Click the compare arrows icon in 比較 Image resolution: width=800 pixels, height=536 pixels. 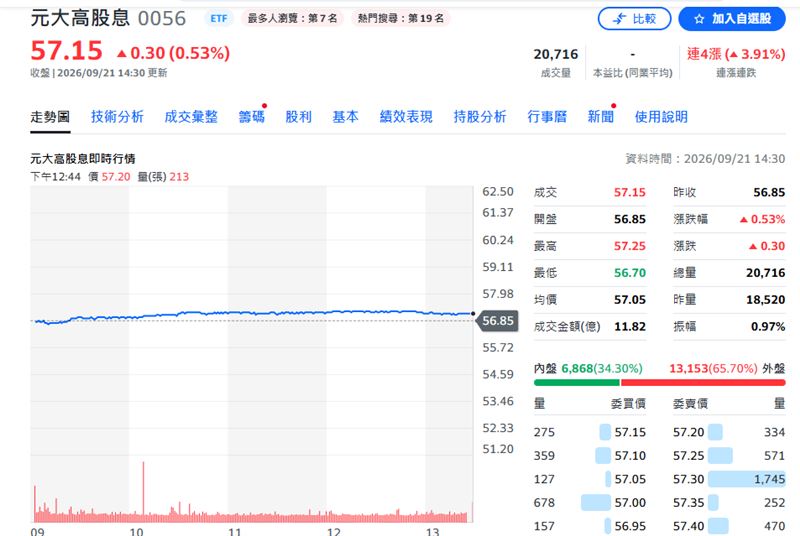(619, 19)
